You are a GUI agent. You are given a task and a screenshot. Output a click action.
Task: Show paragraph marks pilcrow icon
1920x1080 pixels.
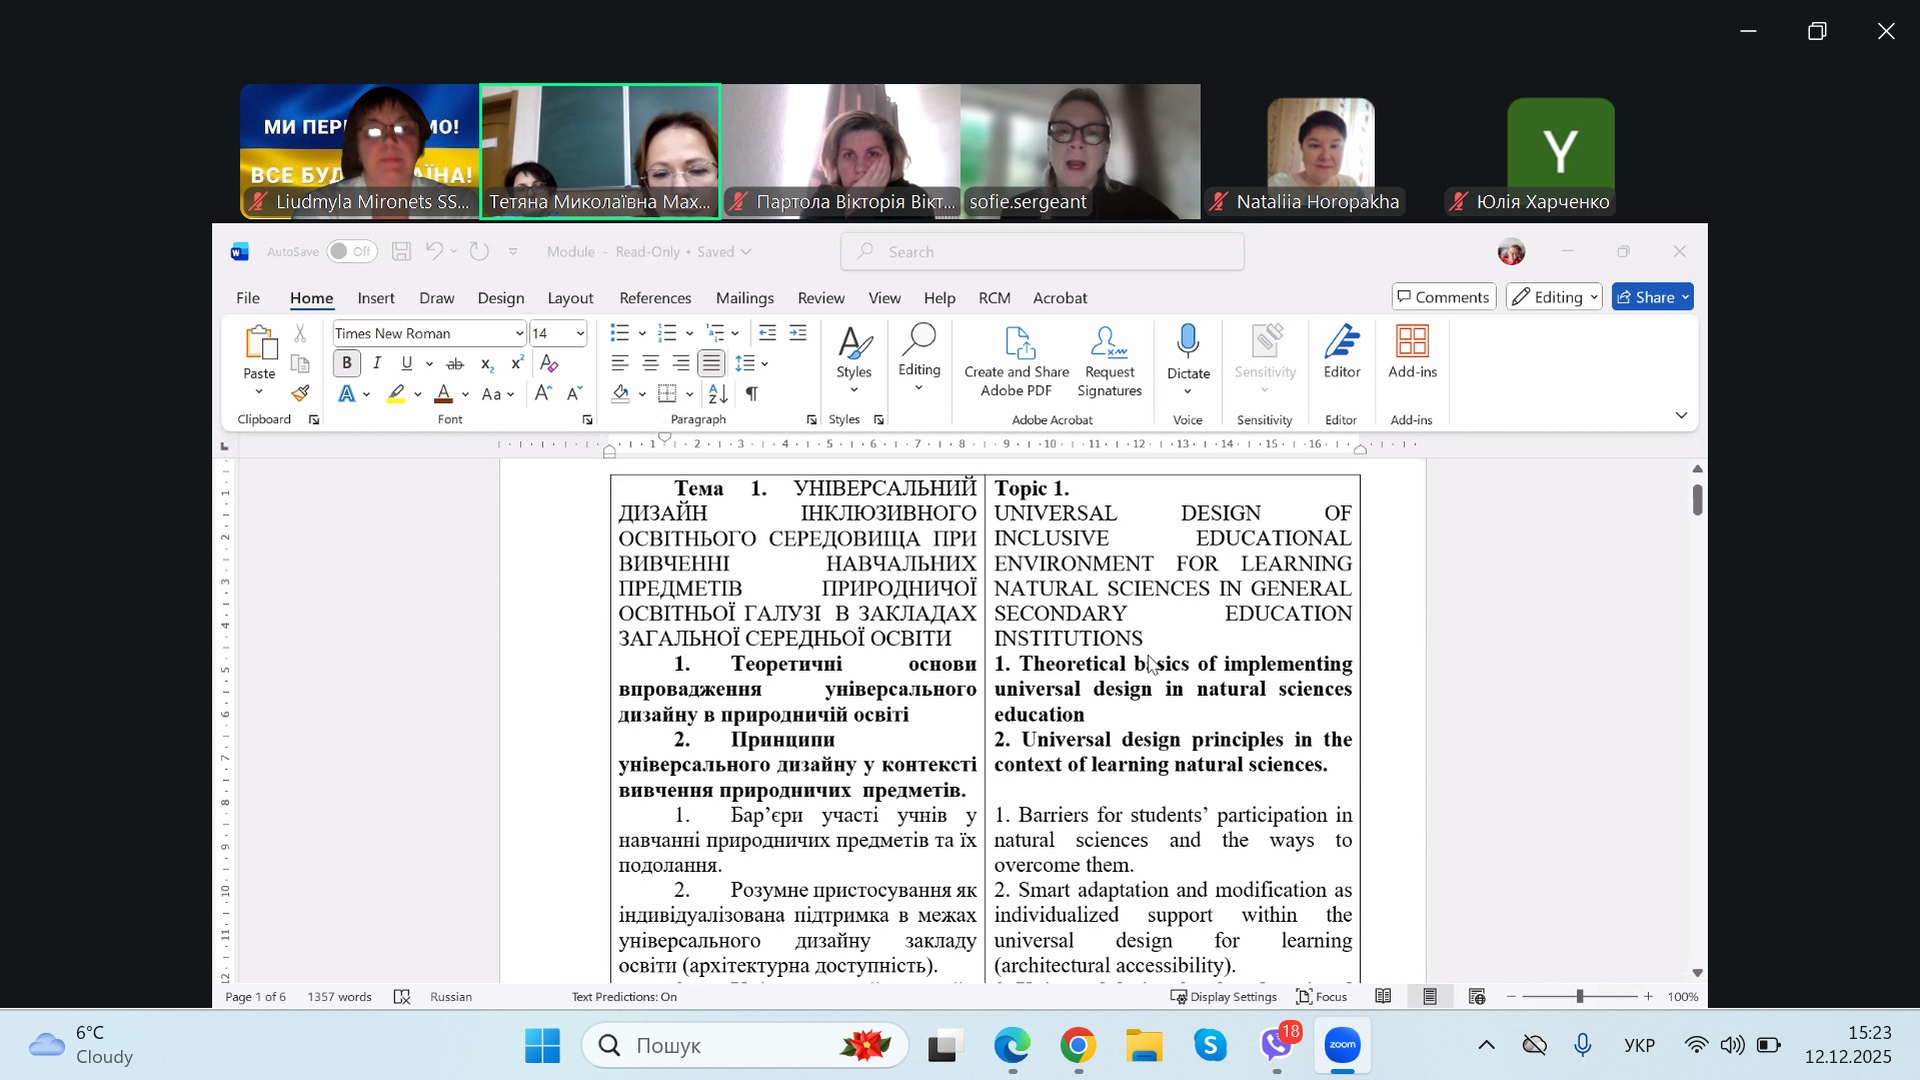[752, 394]
